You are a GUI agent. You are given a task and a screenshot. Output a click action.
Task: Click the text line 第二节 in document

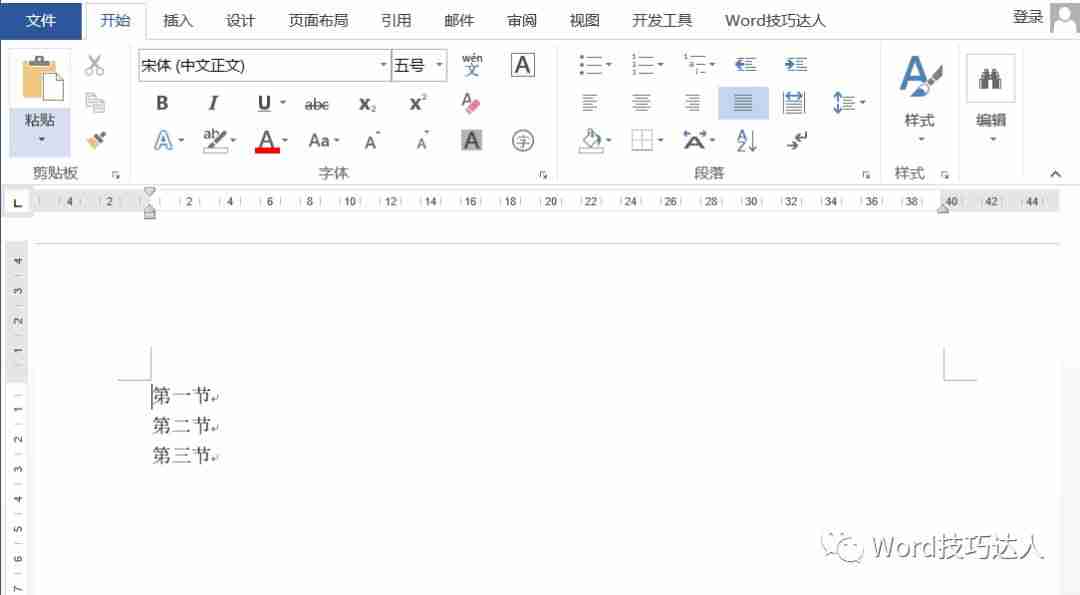[x=181, y=426]
